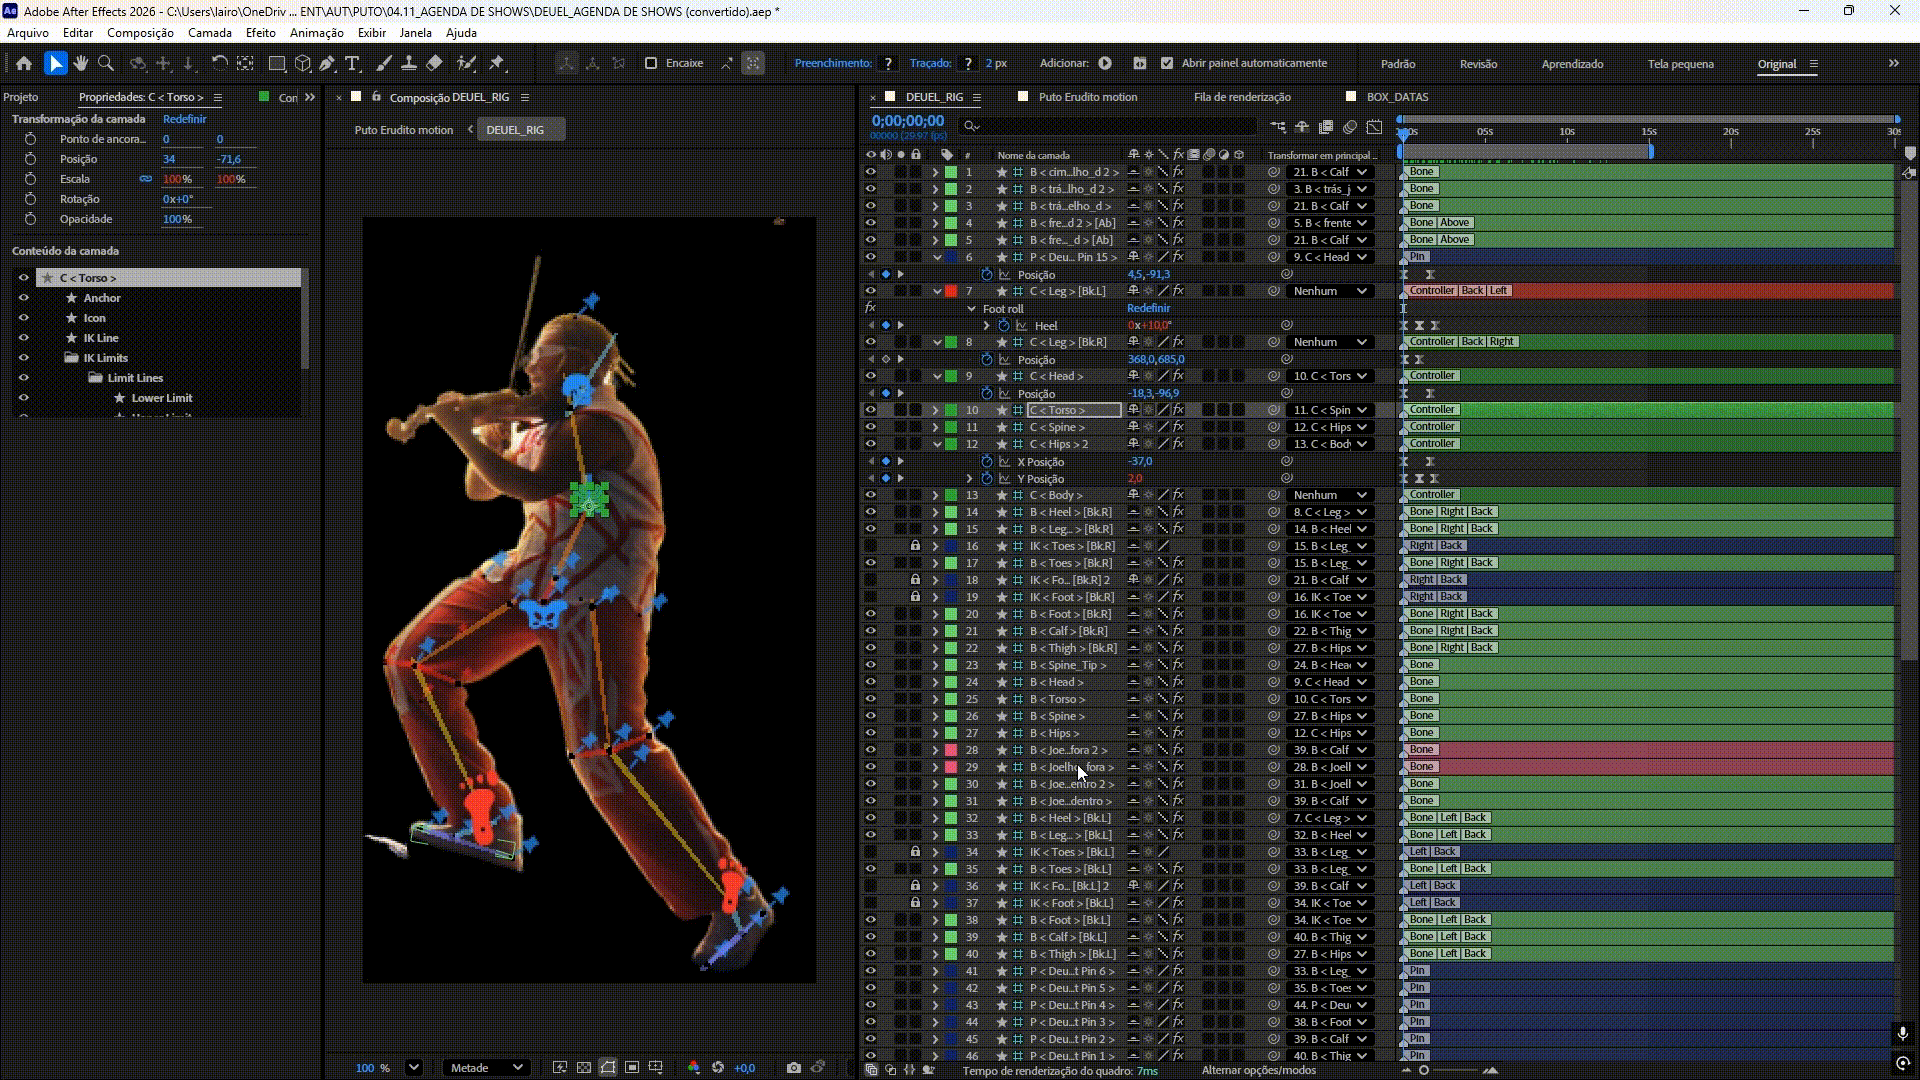Unlock layer 16 IK < Toes > [Bk.R]

pyautogui.click(x=915, y=546)
